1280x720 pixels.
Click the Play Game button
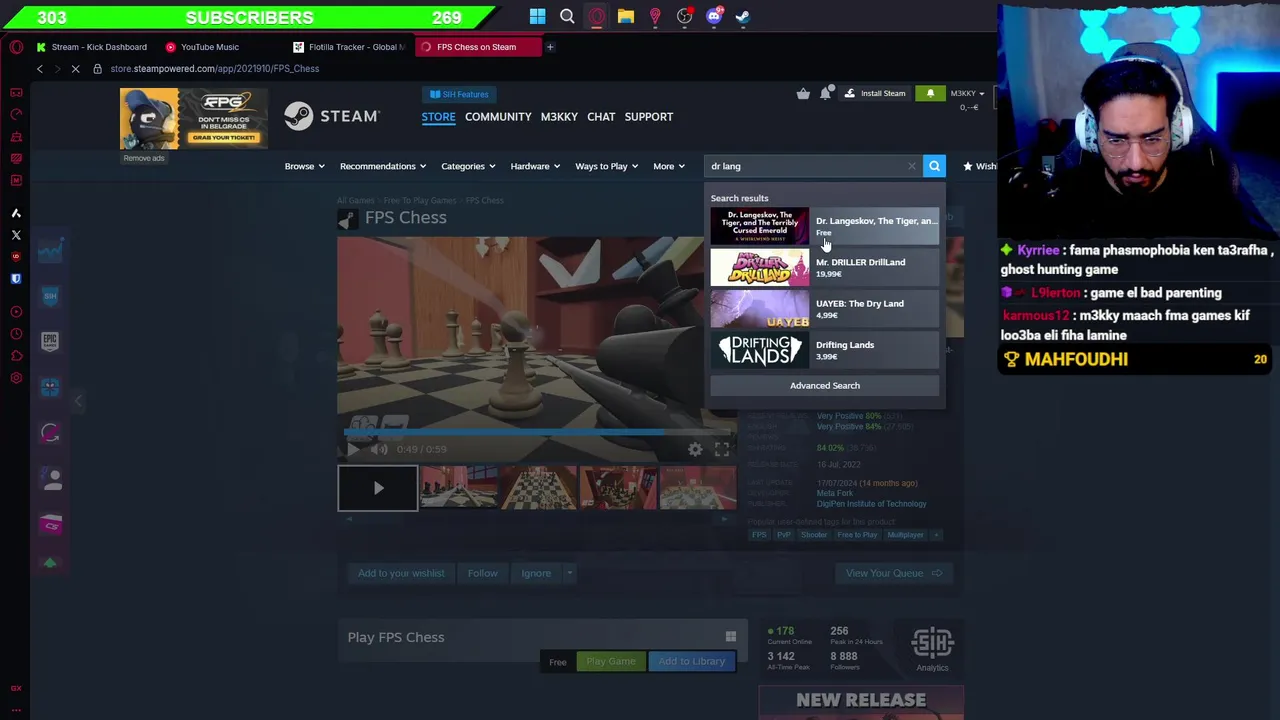pos(611,661)
